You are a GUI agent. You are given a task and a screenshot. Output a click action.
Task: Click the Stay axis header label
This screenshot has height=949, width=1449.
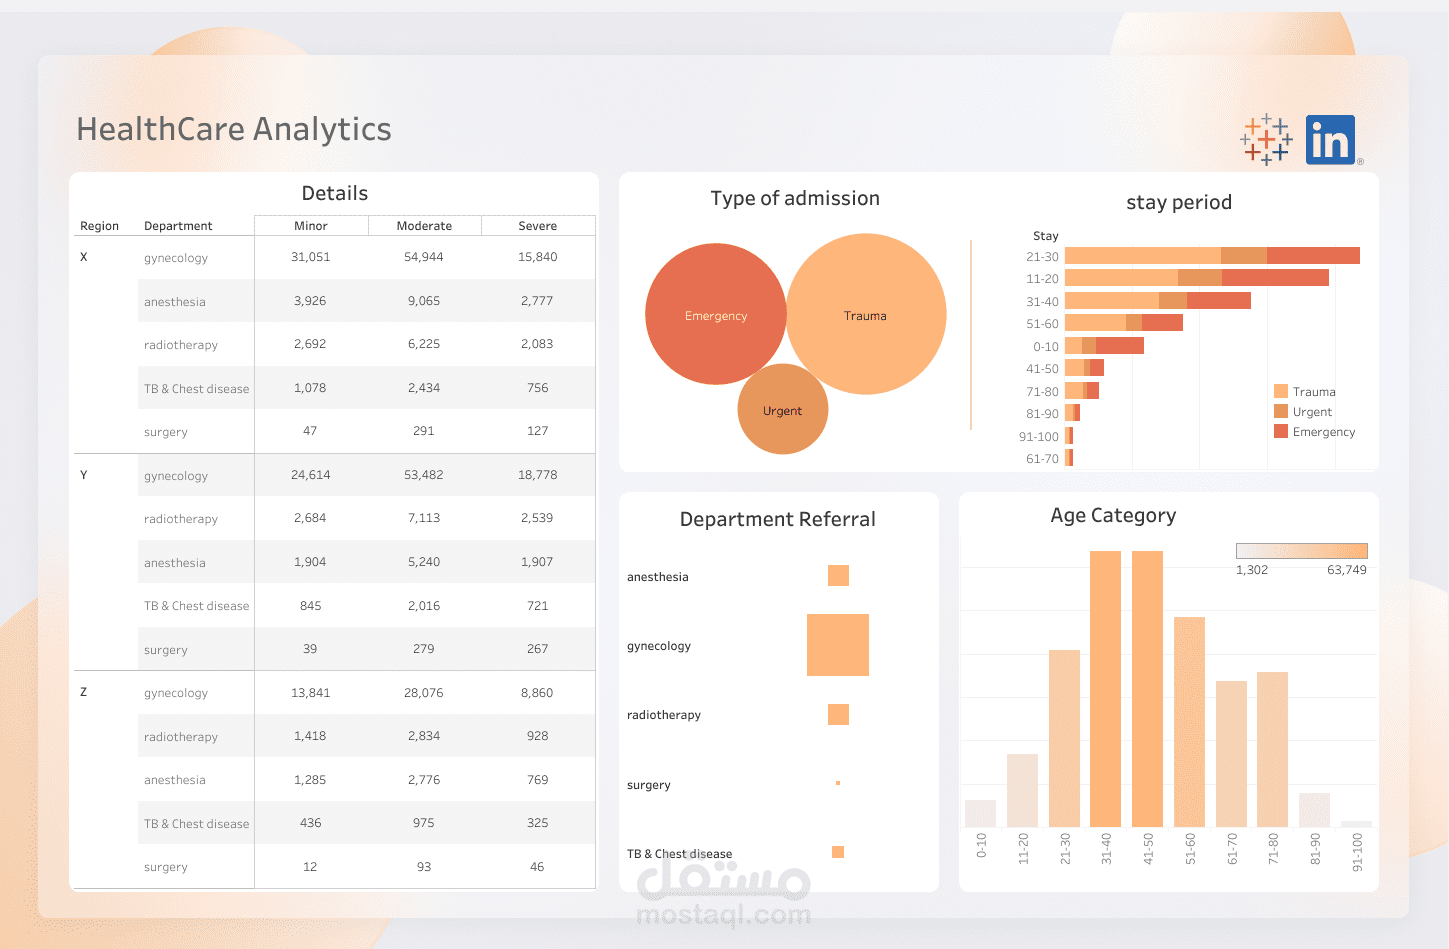pos(1046,236)
